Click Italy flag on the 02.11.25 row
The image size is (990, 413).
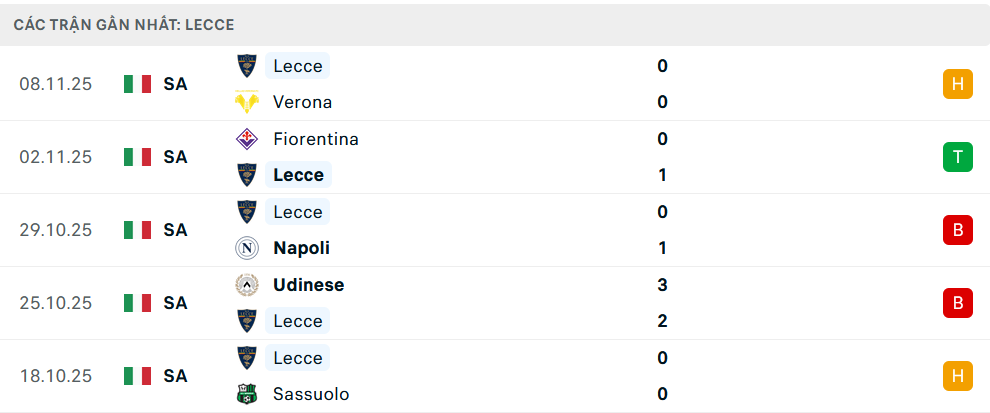[x=137, y=157]
